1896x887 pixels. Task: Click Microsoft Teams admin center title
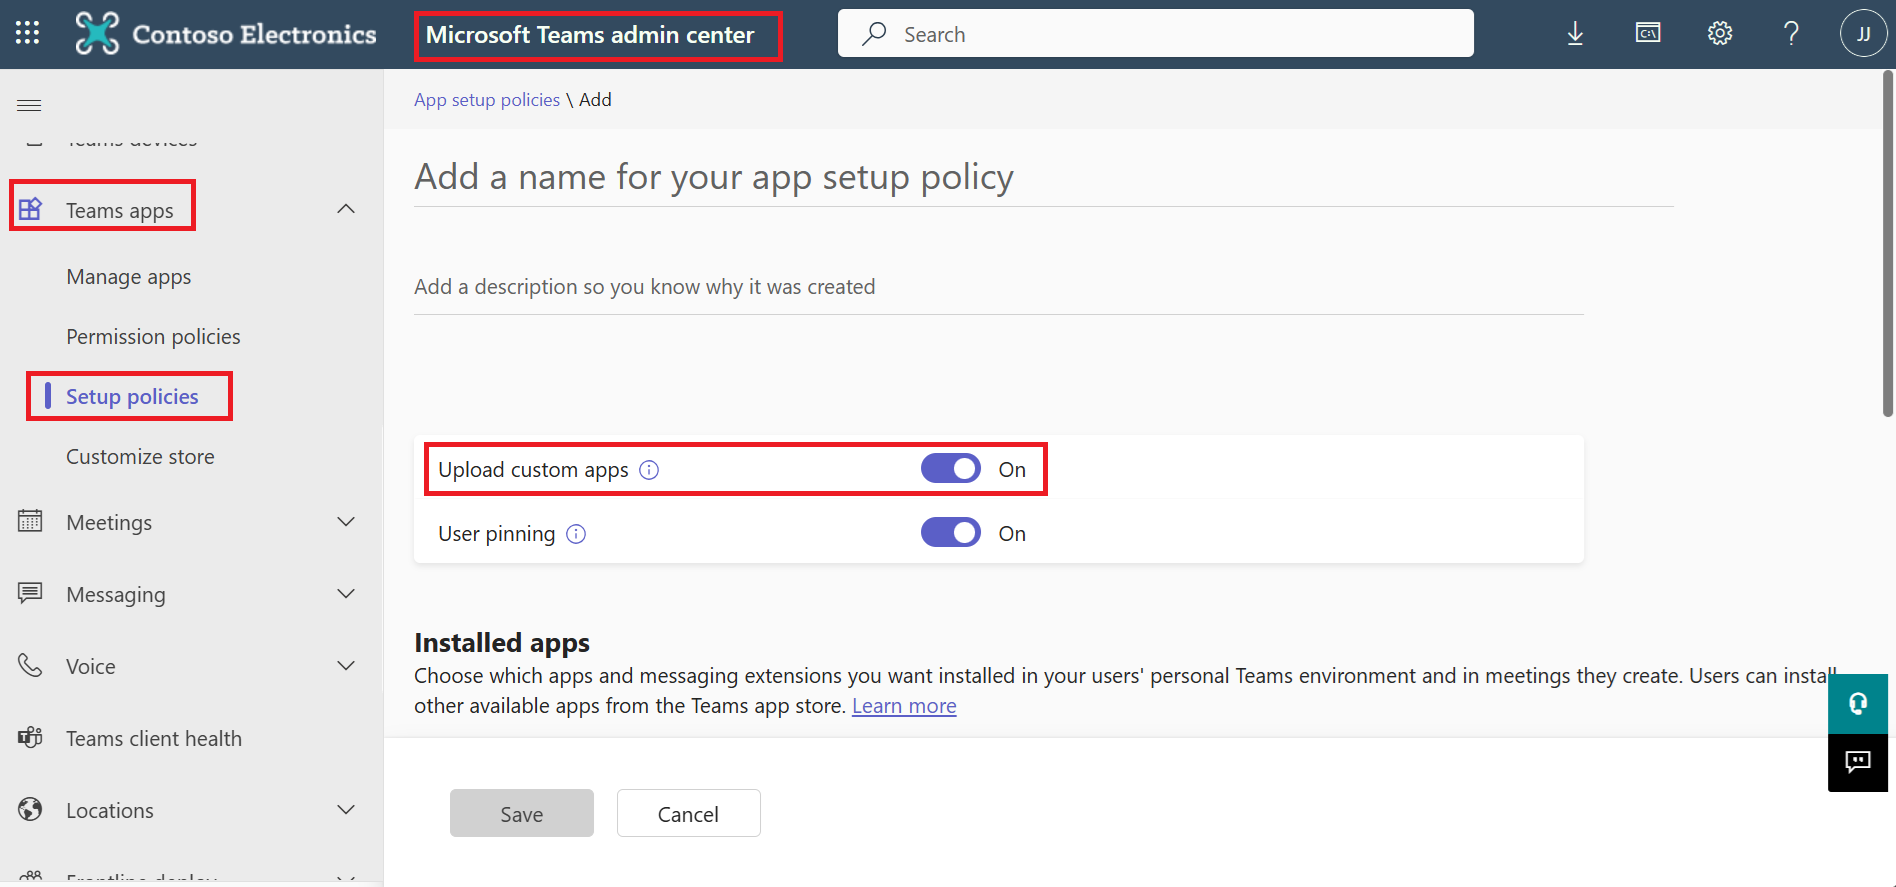coord(590,35)
